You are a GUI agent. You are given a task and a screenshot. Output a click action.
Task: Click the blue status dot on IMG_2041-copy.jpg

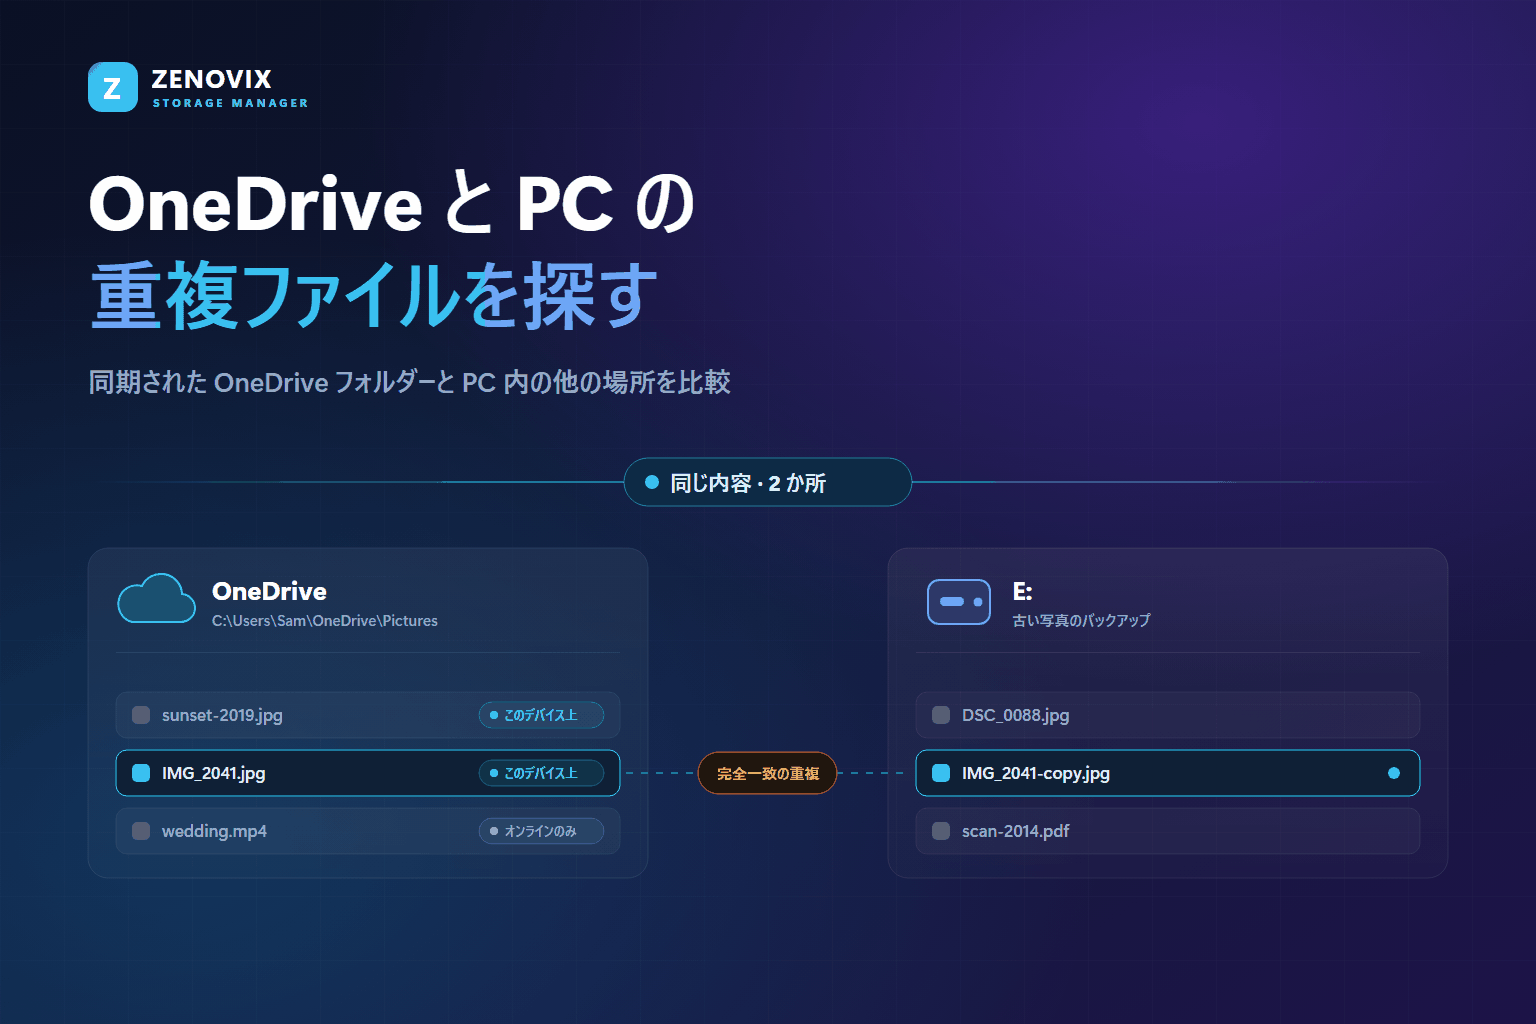click(x=1394, y=773)
